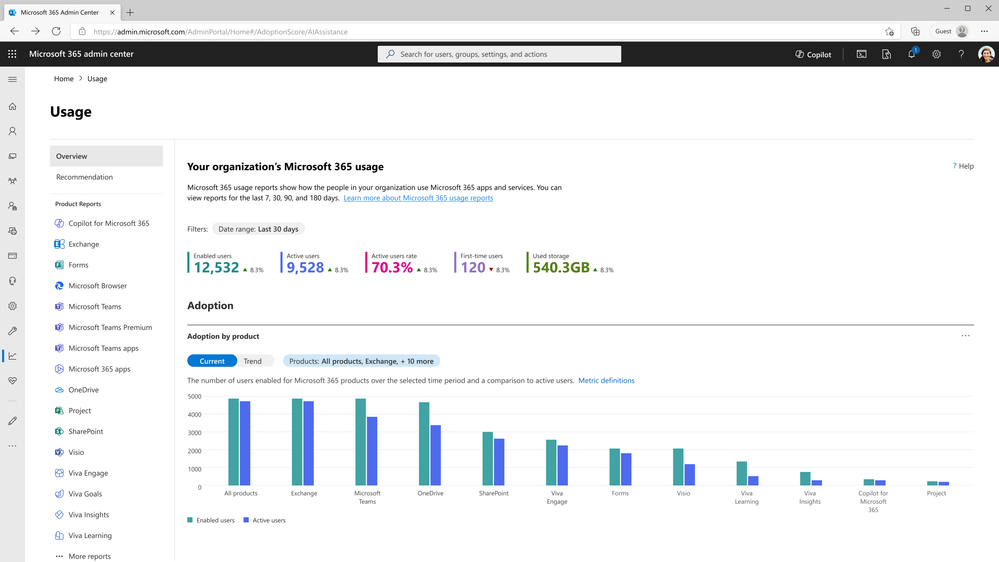Click Home in breadcrumb
This screenshot has width=999, height=562.
pos(64,79)
